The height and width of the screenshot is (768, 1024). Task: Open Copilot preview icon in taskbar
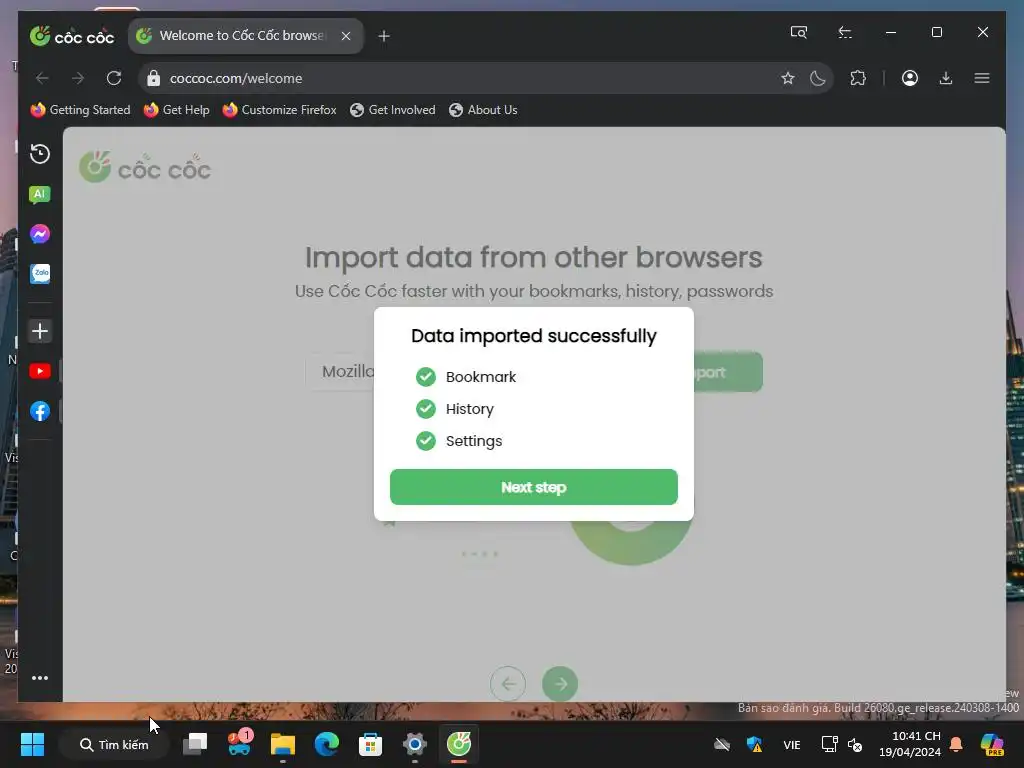pyautogui.click(x=992, y=744)
